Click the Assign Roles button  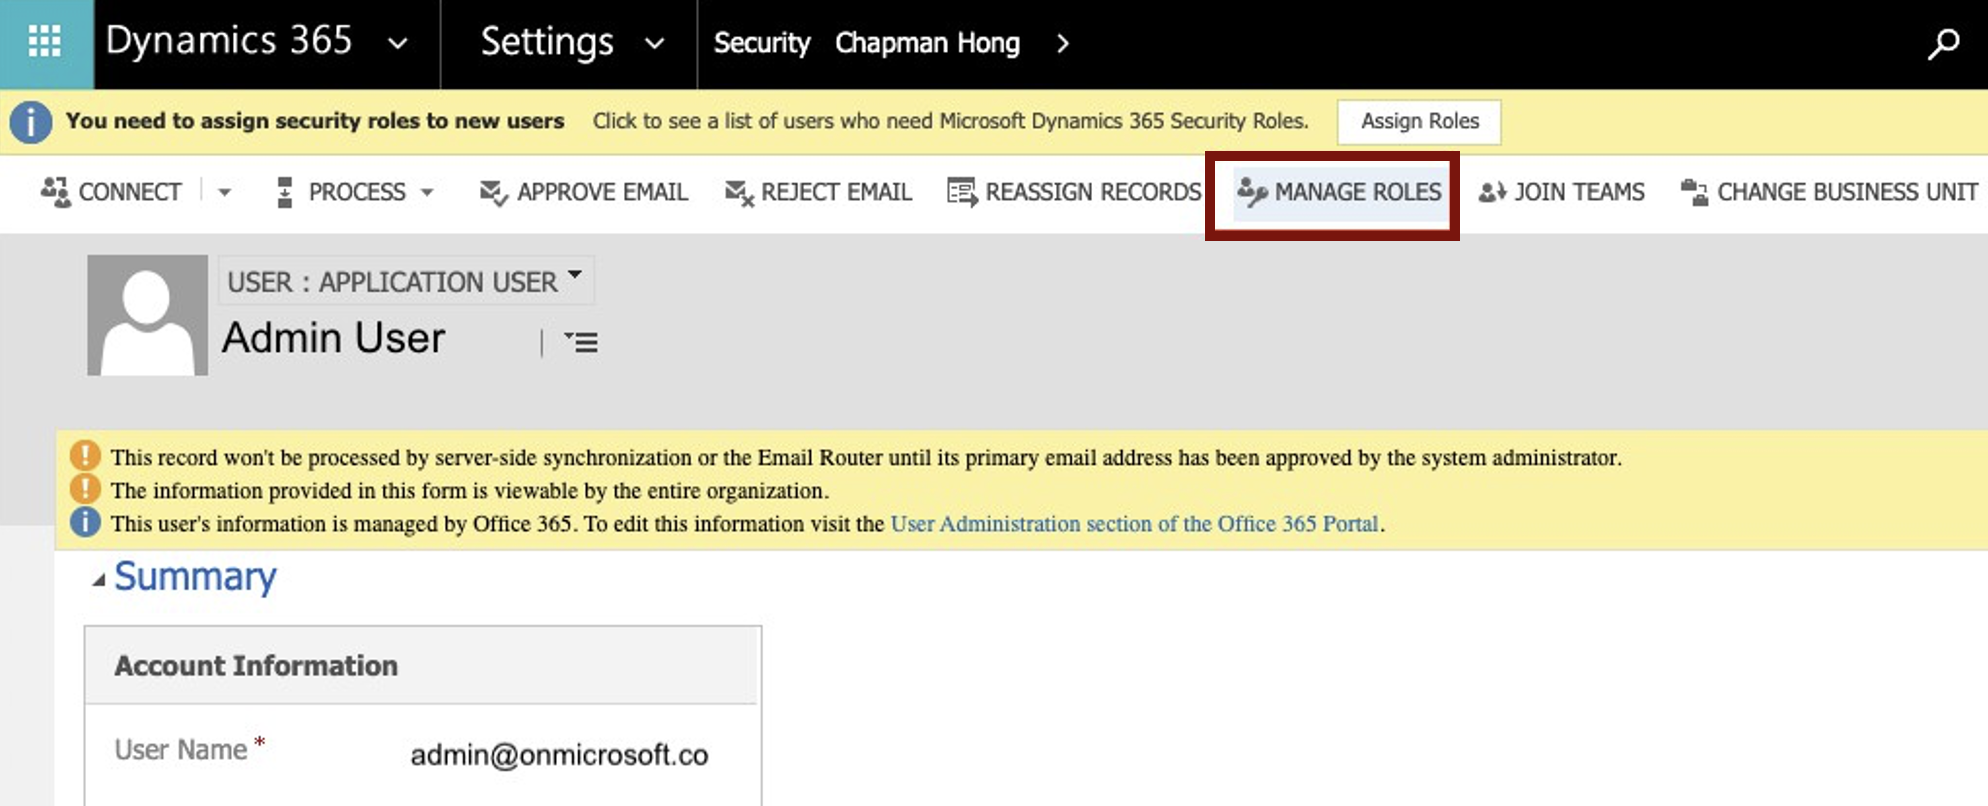click(x=1419, y=121)
